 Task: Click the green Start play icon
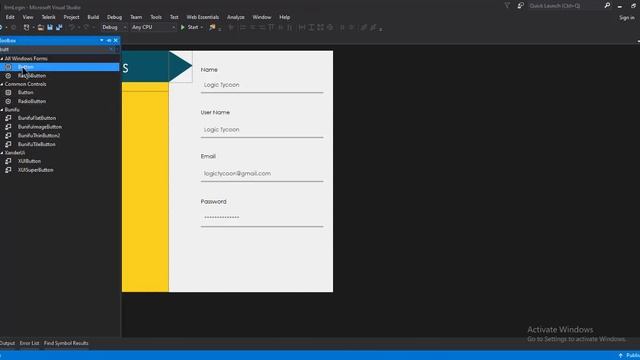point(182,27)
